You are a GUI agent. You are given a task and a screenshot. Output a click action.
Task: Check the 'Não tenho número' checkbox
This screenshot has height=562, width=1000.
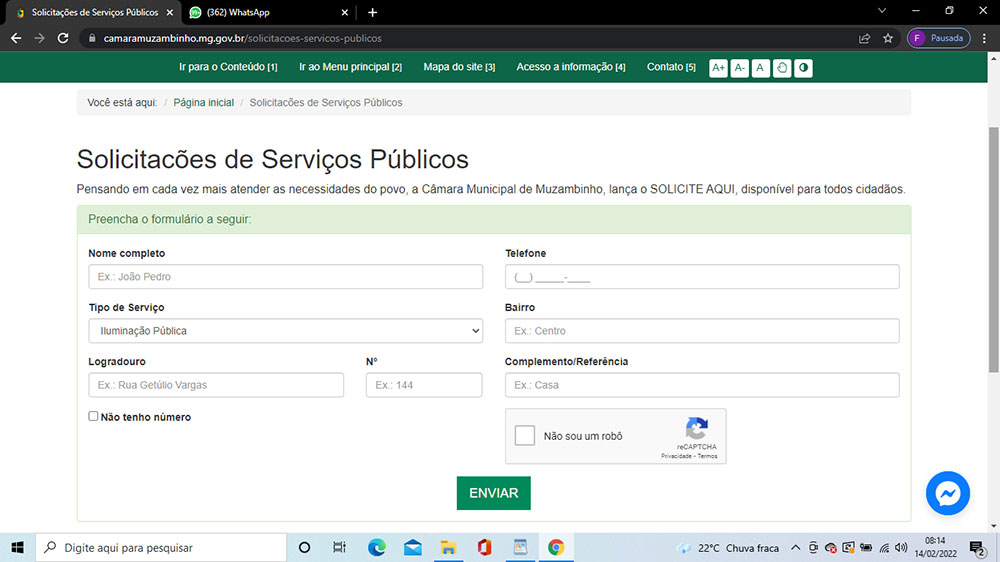(93, 417)
